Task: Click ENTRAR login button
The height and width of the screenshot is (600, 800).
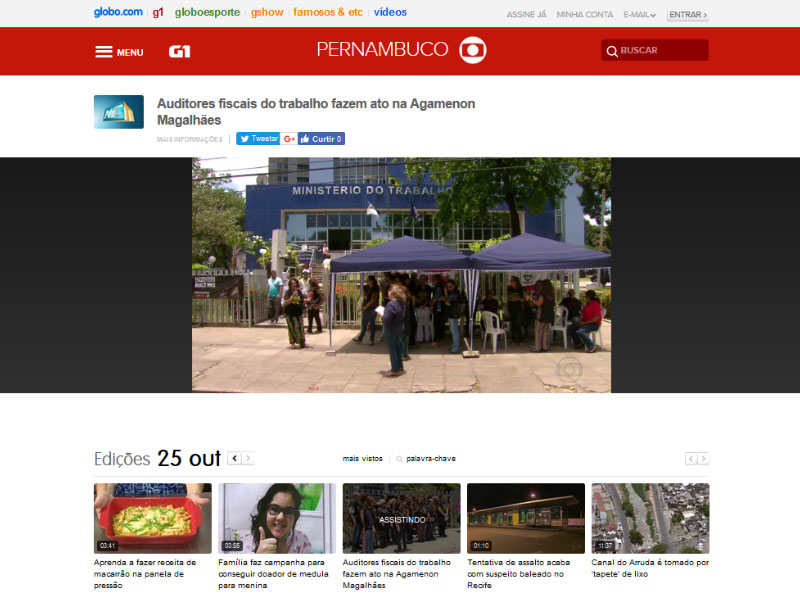Action: (x=688, y=15)
